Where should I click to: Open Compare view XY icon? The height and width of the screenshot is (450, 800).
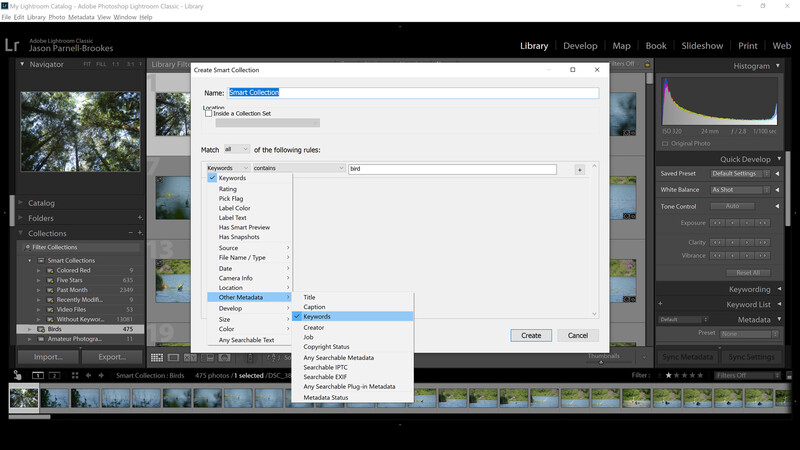click(x=190, y=358)
